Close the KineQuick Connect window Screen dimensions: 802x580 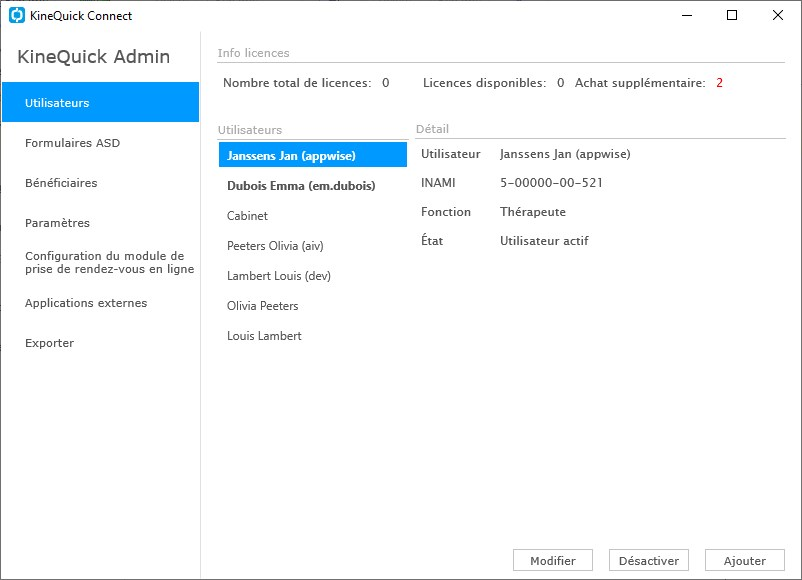[x=777, y=15]
